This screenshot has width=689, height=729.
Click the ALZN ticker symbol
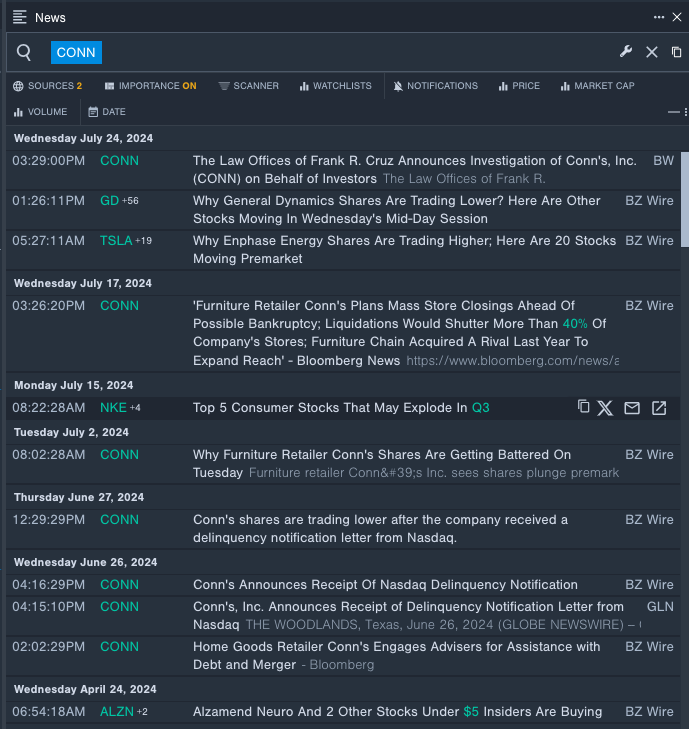[117, 712]
